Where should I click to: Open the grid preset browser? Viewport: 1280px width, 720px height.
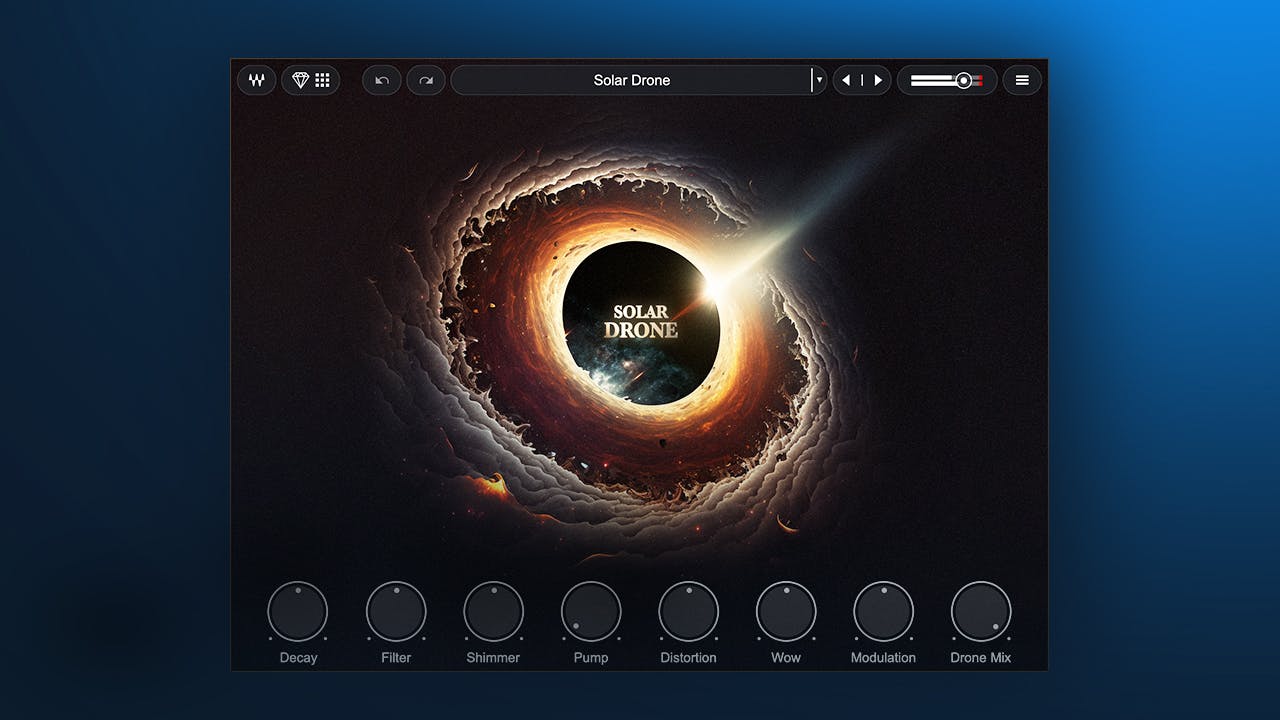coord(322,80)
